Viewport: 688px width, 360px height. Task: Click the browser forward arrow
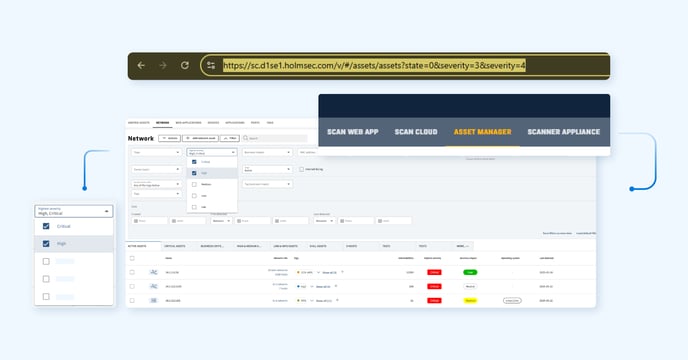[x=163, y=65]
